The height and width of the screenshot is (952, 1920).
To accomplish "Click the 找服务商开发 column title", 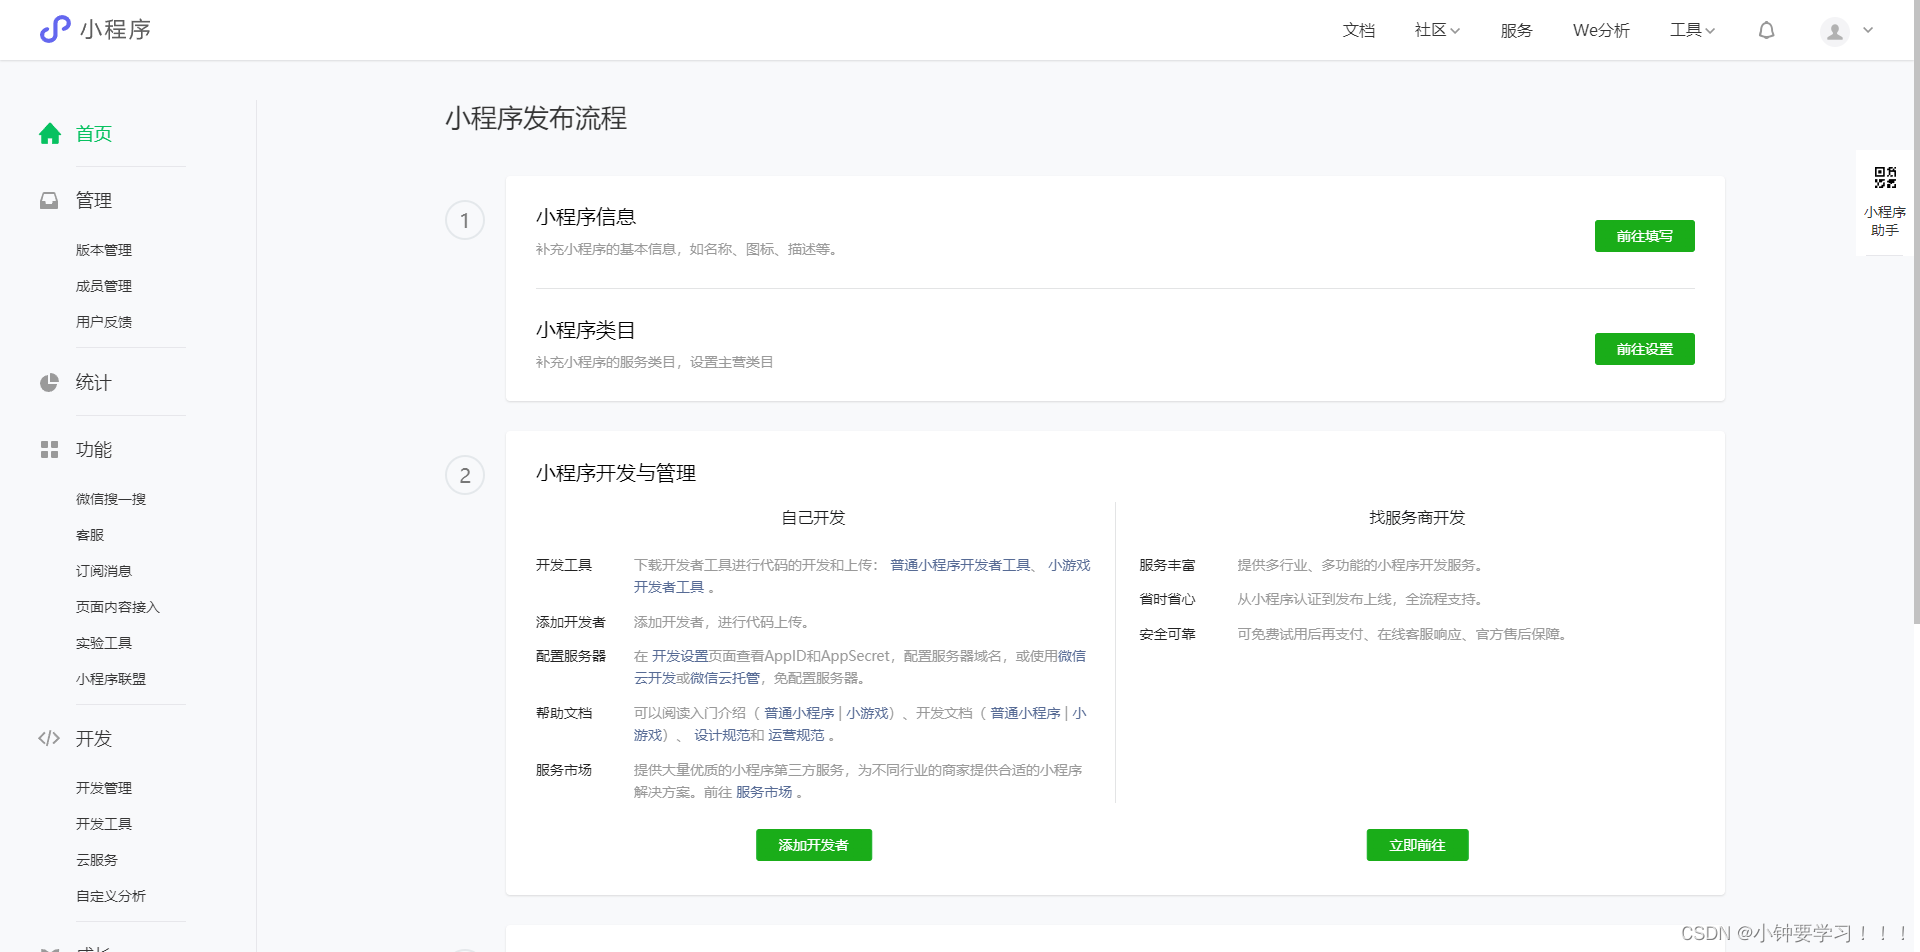I will coord(1417,518).
